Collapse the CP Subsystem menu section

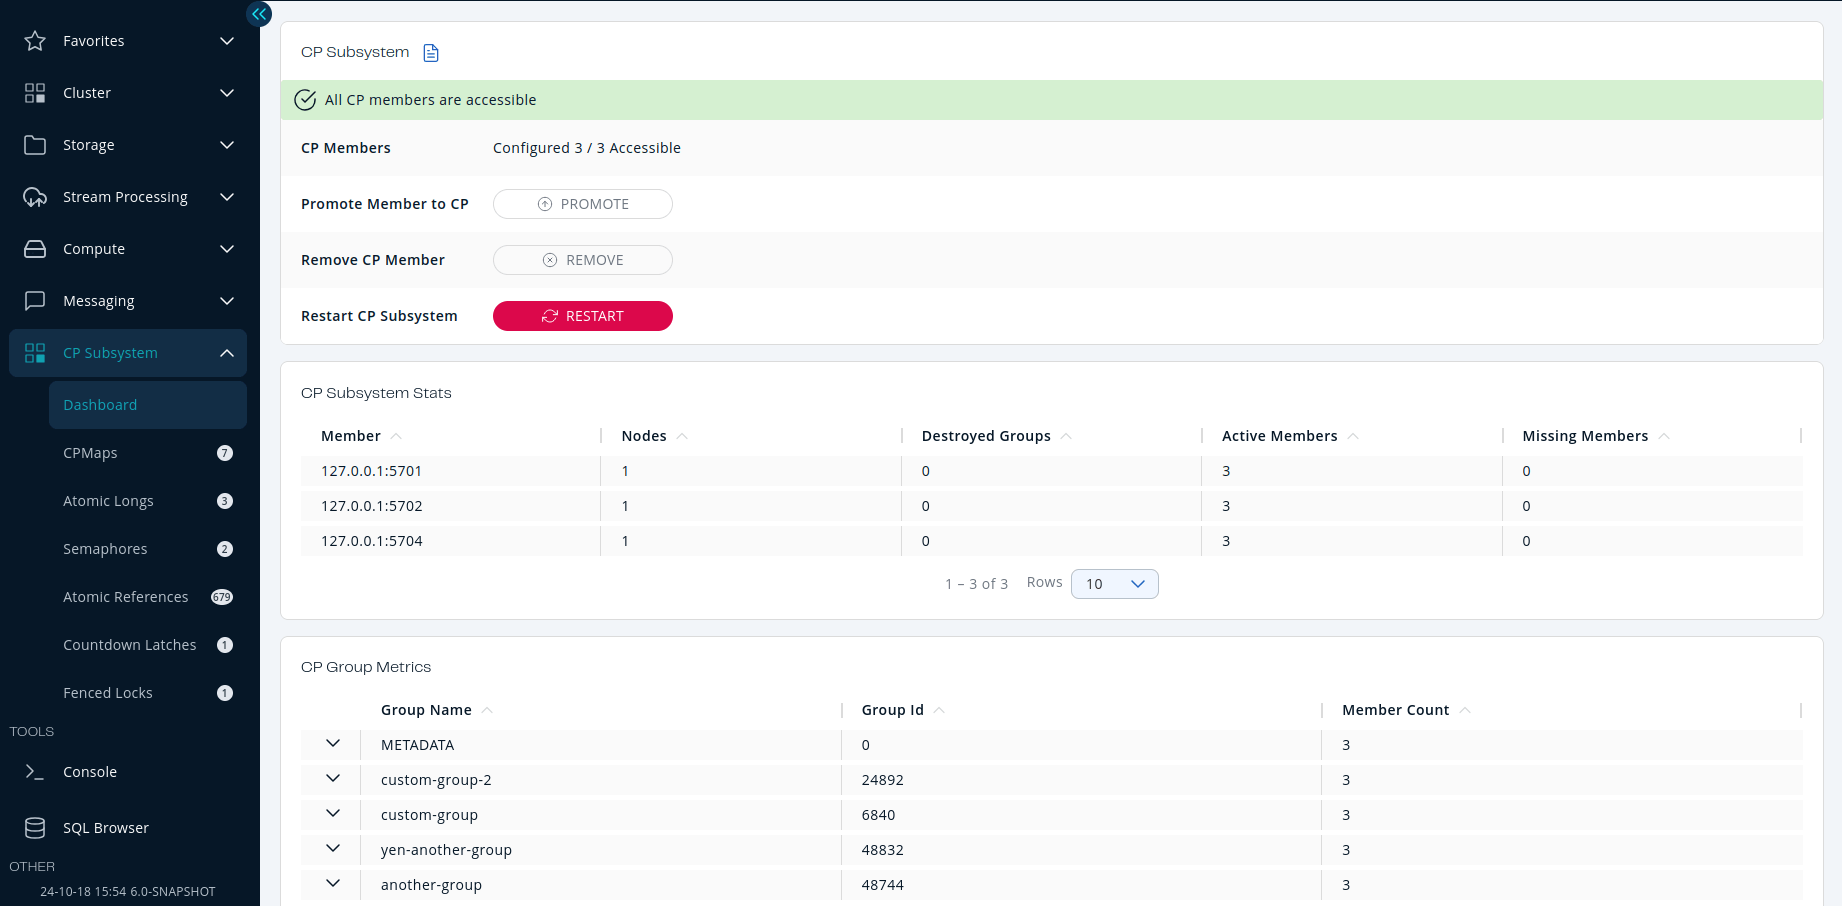227,353
